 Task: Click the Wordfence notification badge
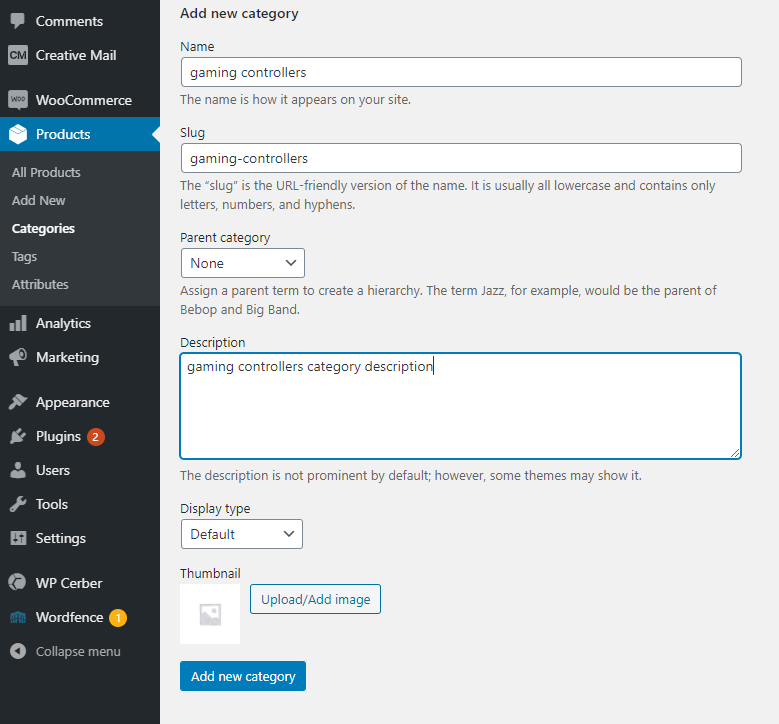pyautogui.click(x=118, y=618)
